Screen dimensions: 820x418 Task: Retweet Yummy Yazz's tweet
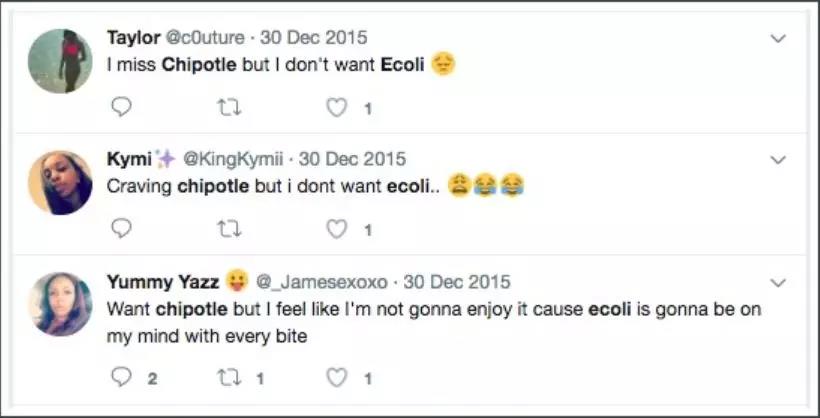[x=229, y=377]
